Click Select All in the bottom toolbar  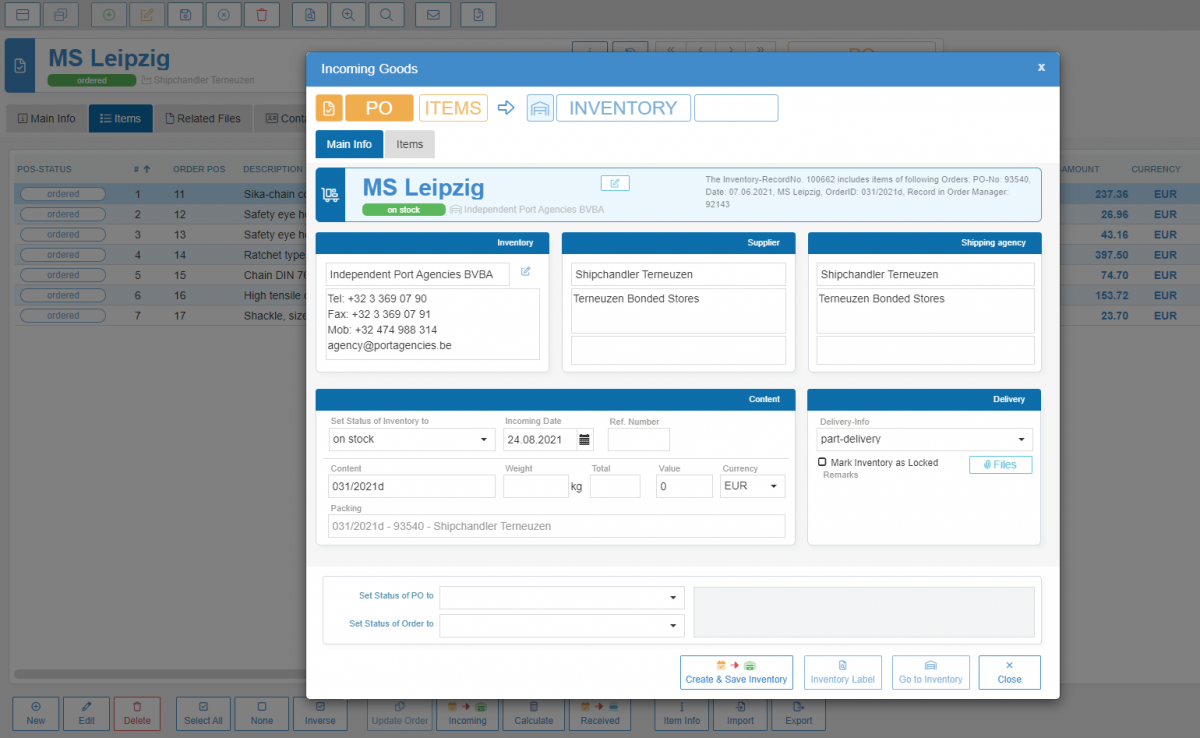click(203, 713)
